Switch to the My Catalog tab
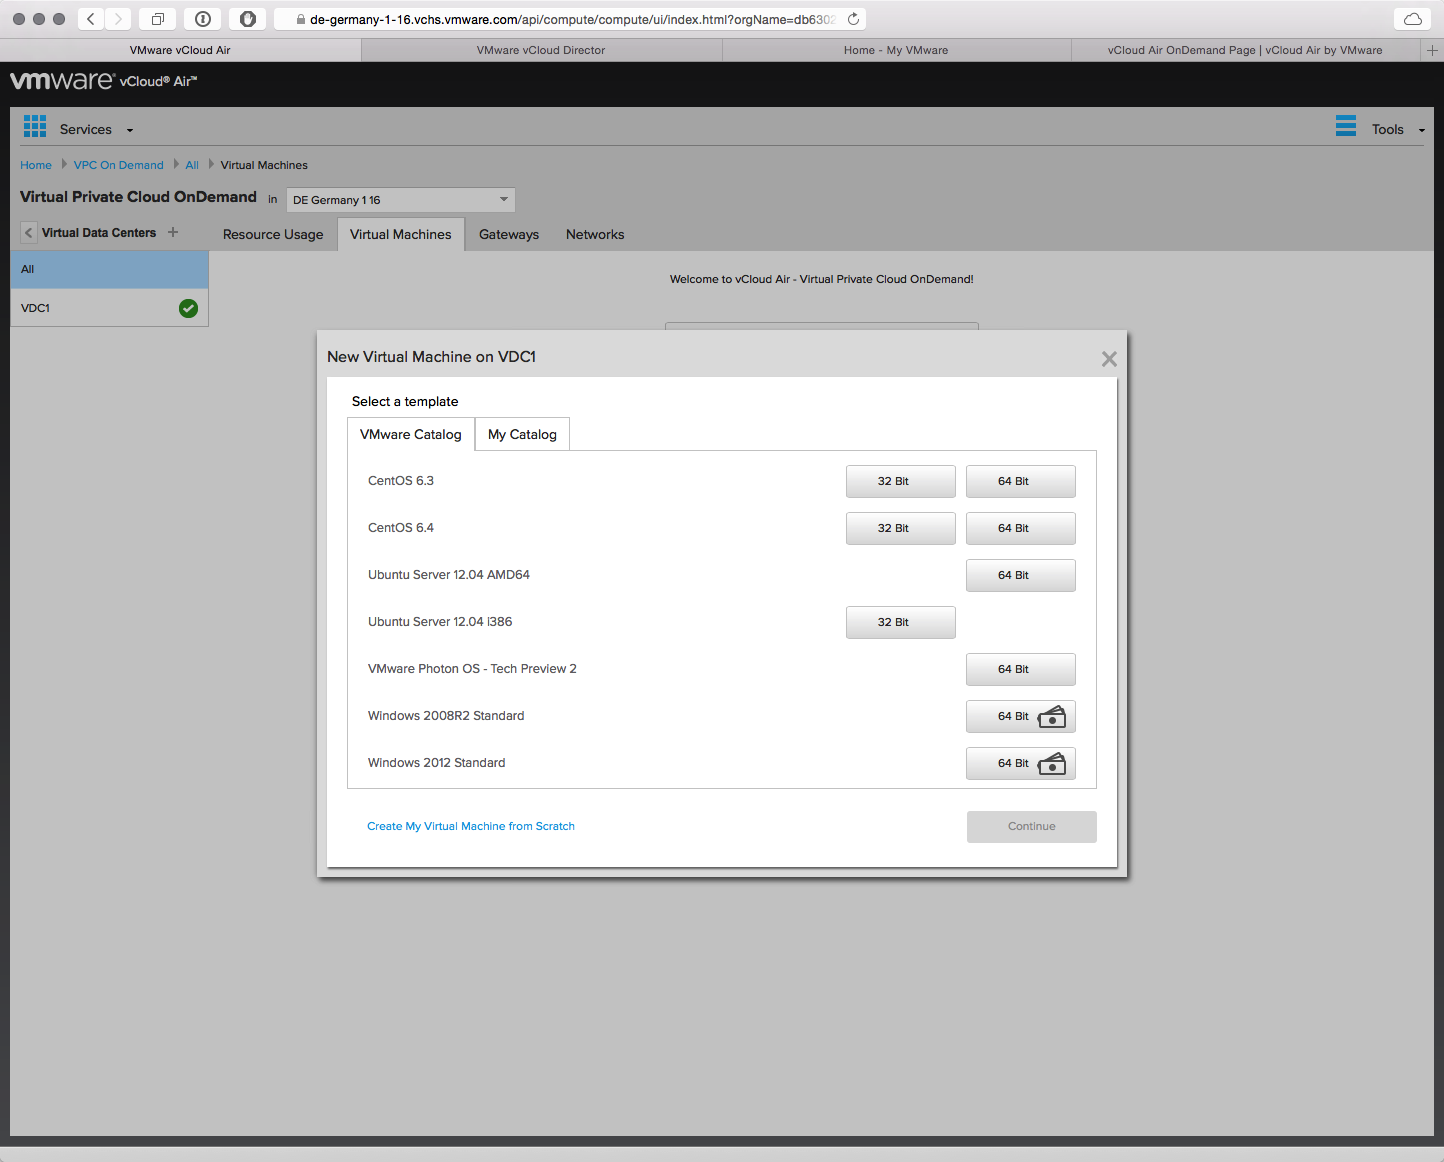Viewport: 1444px width, 1162px height. [522, 435]
